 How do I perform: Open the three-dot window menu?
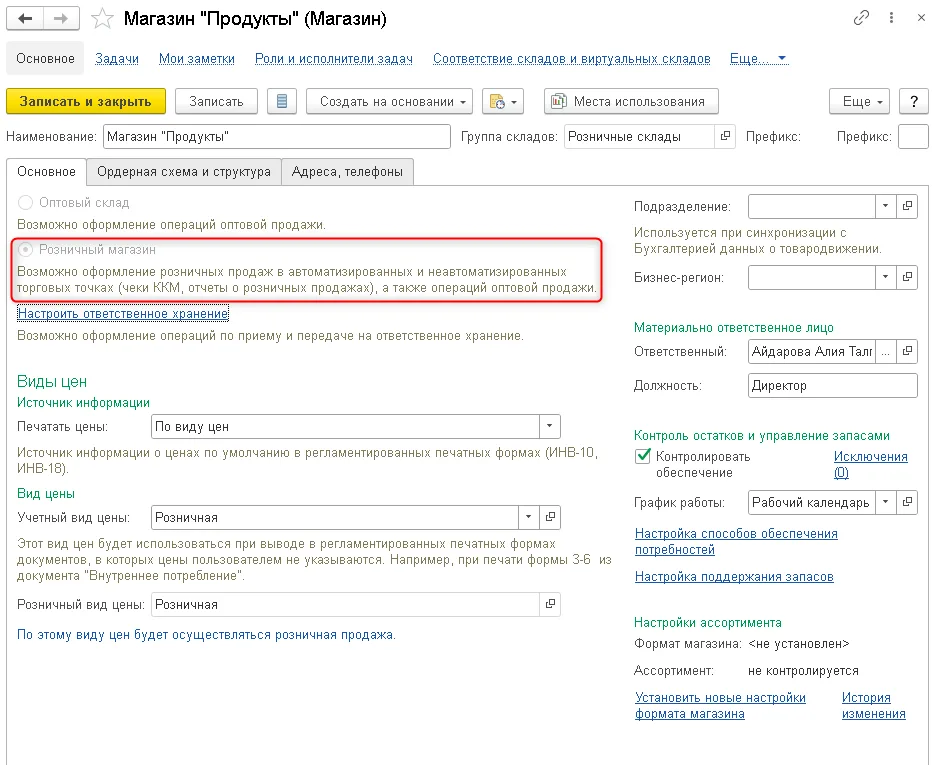point(891,18)
